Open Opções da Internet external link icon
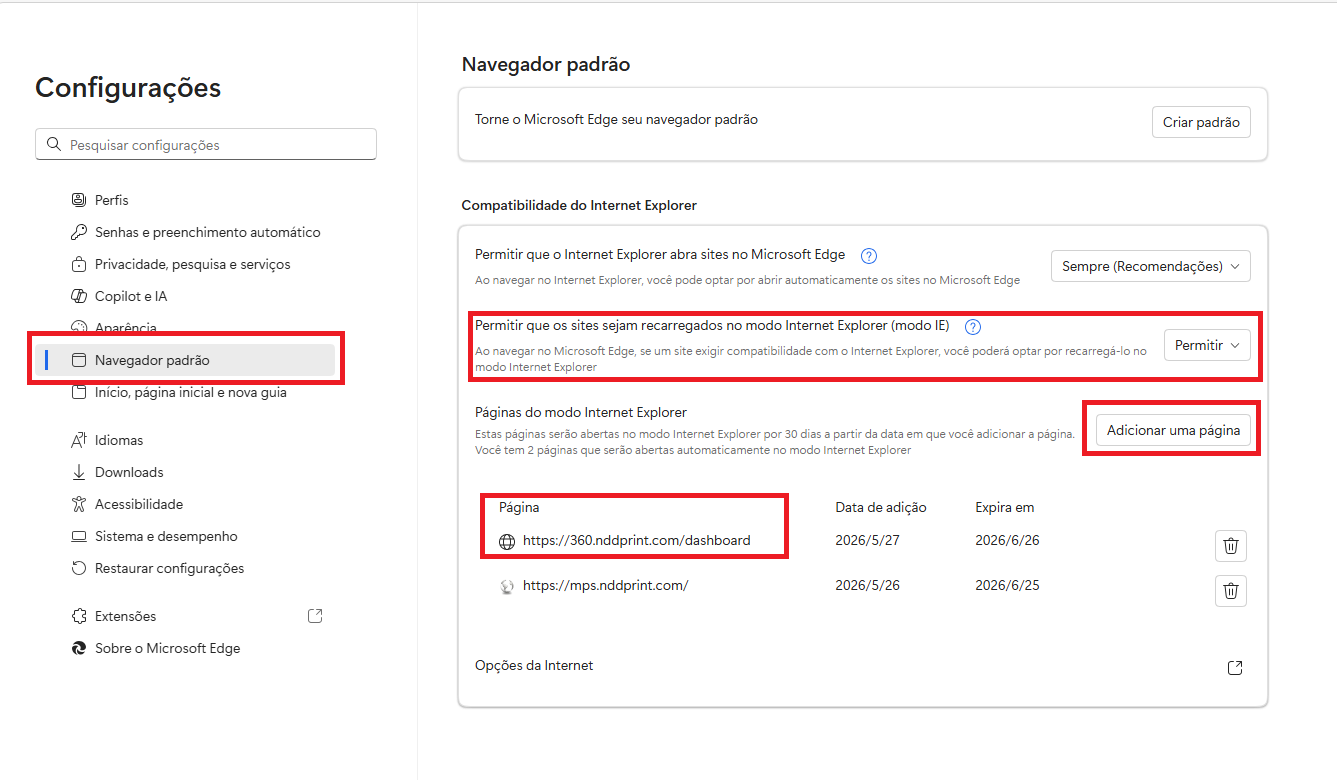Image resolution: width=1337 pixels, height=780 pixels. [1235, 667]
